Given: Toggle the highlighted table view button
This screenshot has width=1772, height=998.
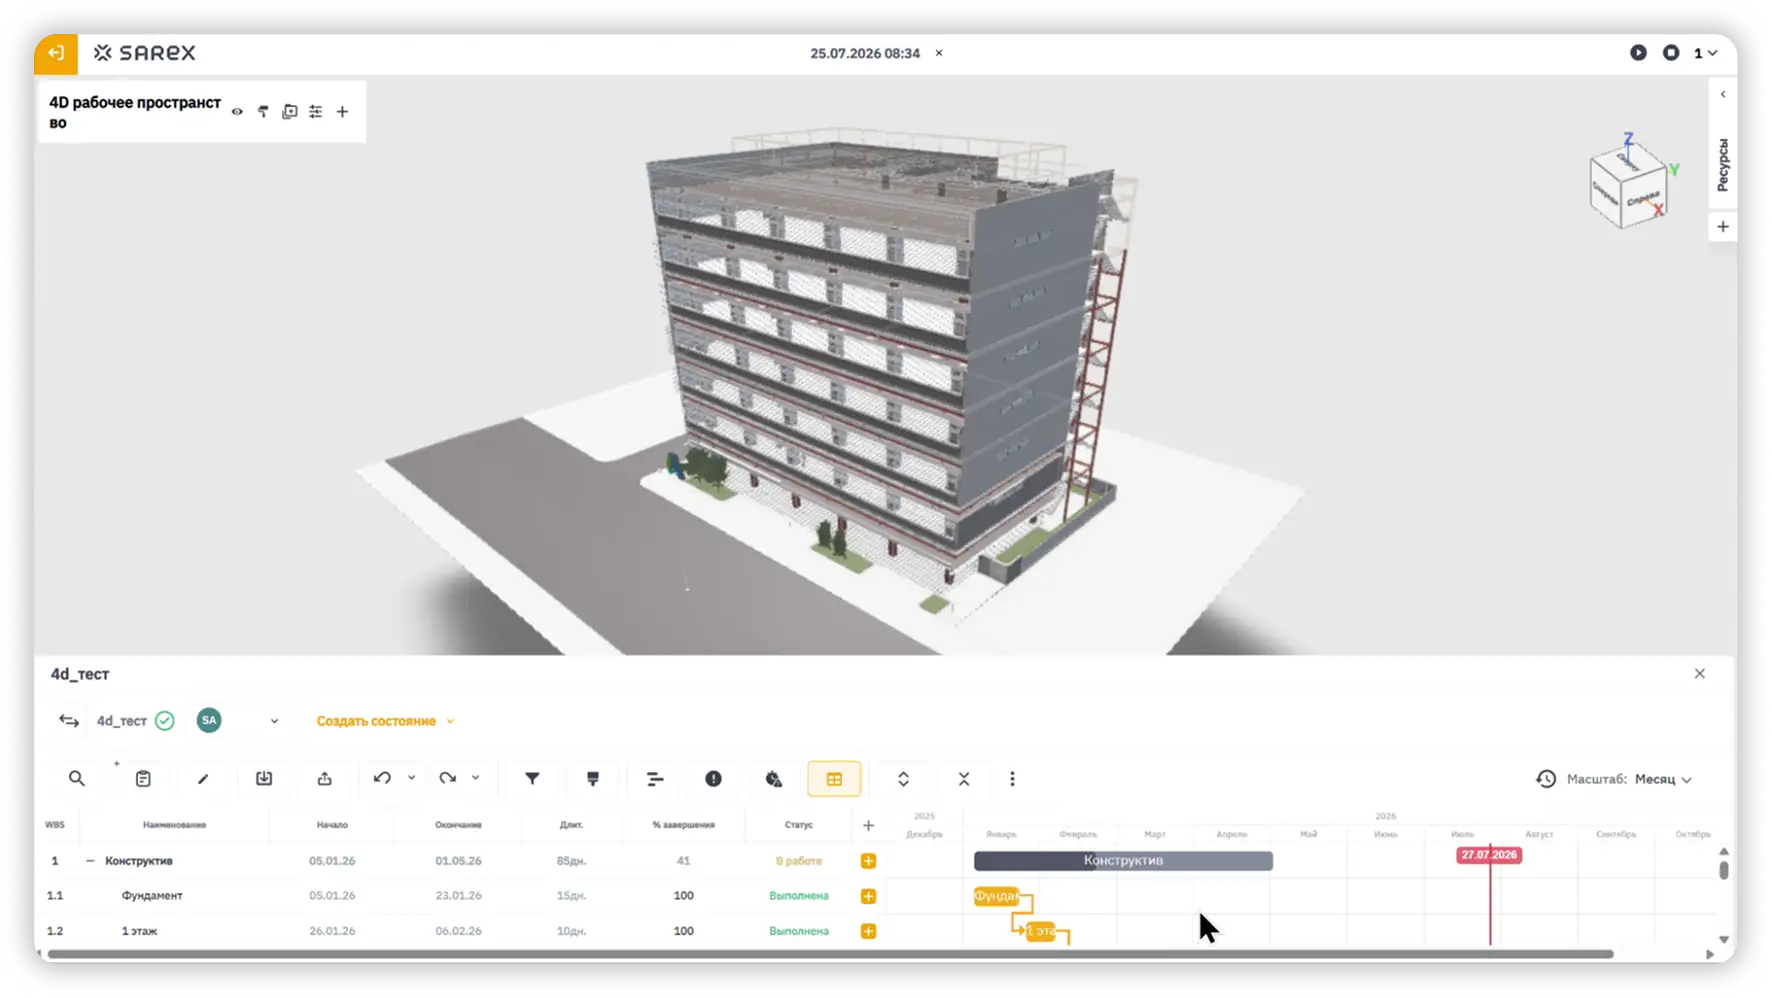Looking at the screenshot, I should [x=834, y=779].
